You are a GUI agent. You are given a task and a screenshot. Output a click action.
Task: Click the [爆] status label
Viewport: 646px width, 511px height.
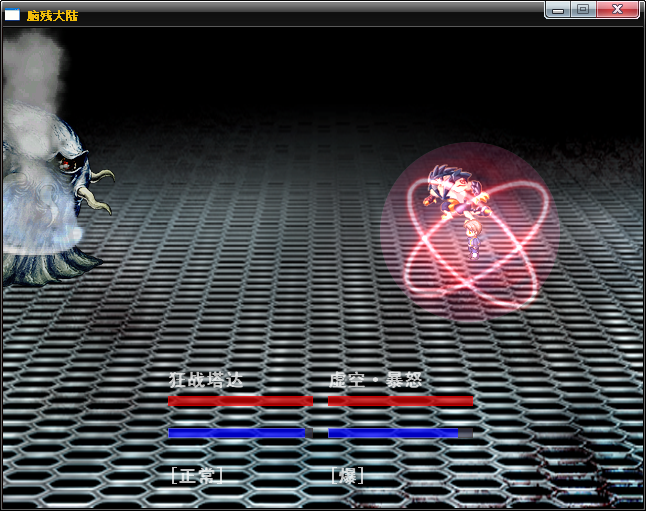click(347, 476)
